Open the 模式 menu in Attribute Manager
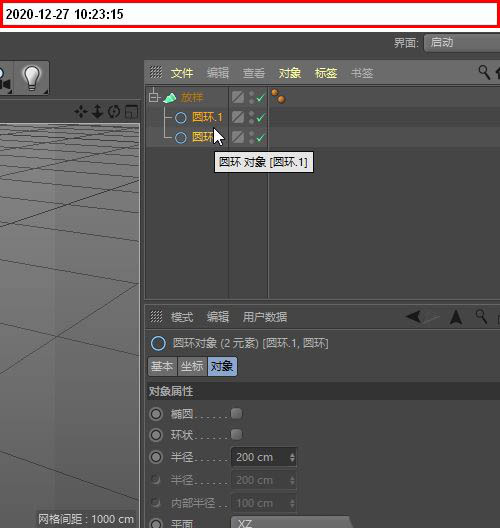This screenshot has width=500, height=528. [182, 317]
